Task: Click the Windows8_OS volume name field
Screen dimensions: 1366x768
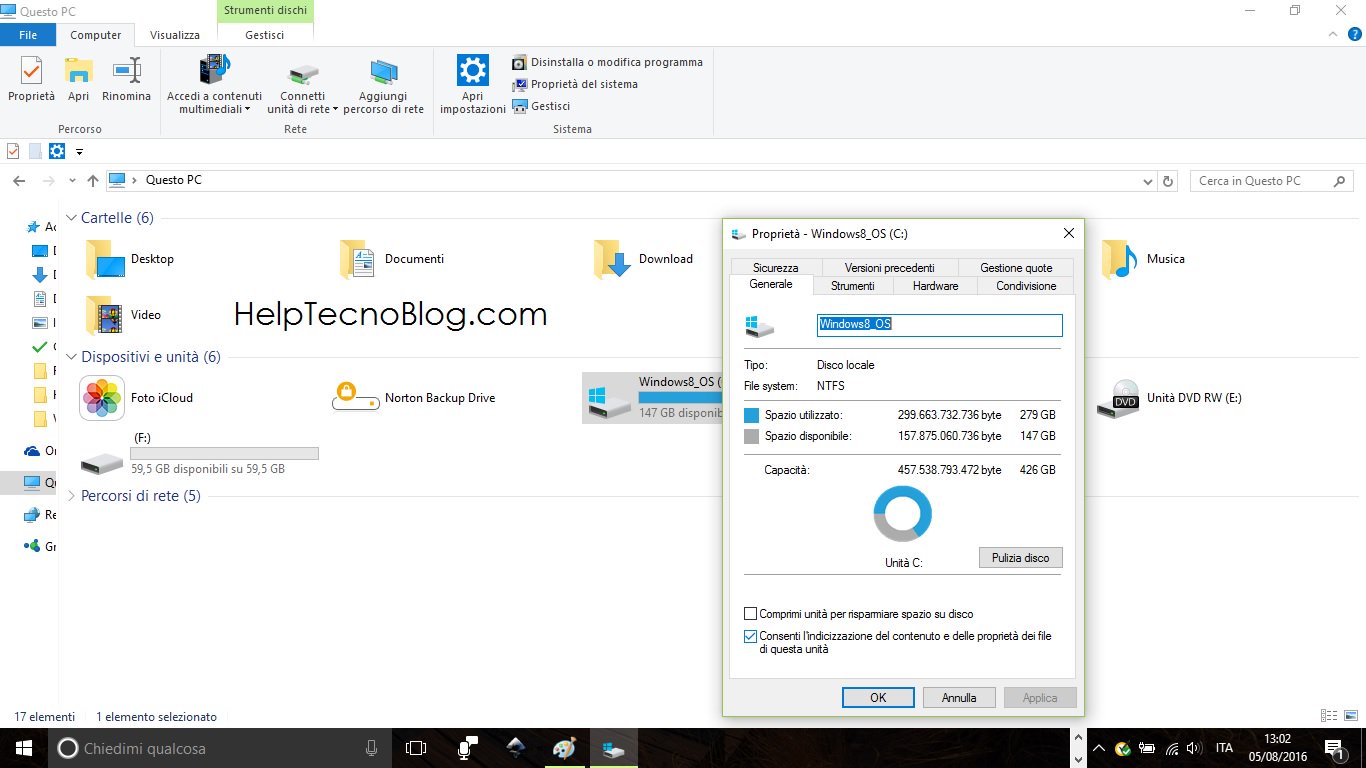Action: click(x=940, y=325)
